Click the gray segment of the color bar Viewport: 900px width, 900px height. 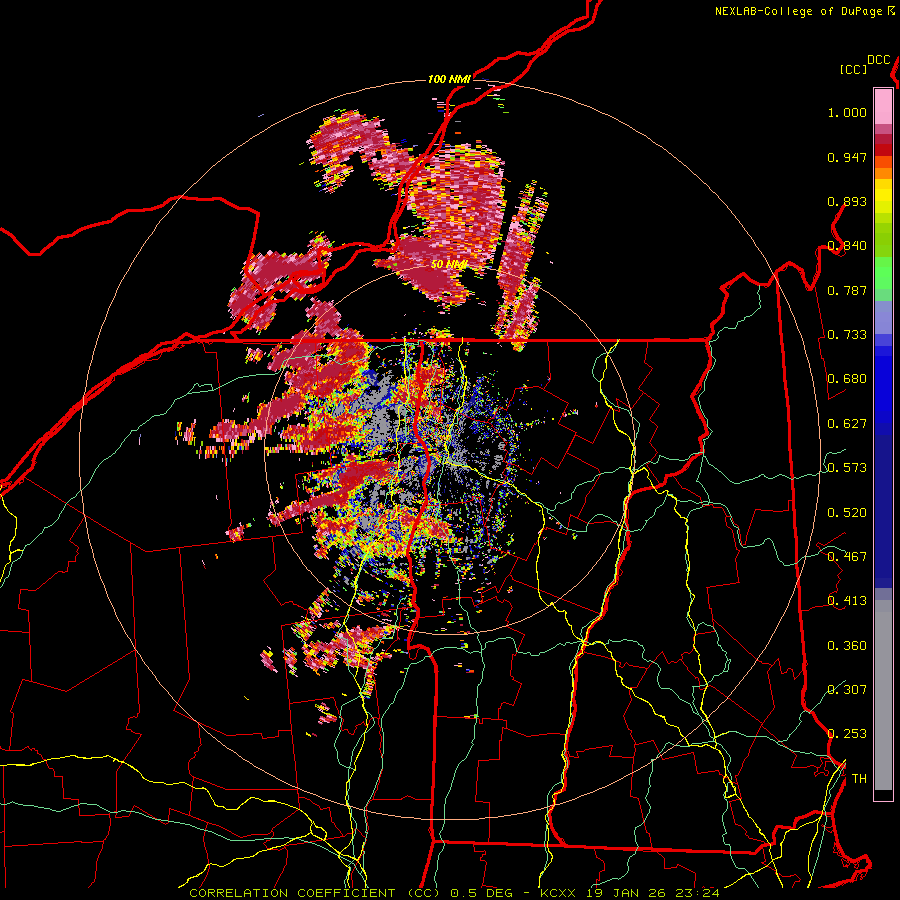[x=883, y=695]
